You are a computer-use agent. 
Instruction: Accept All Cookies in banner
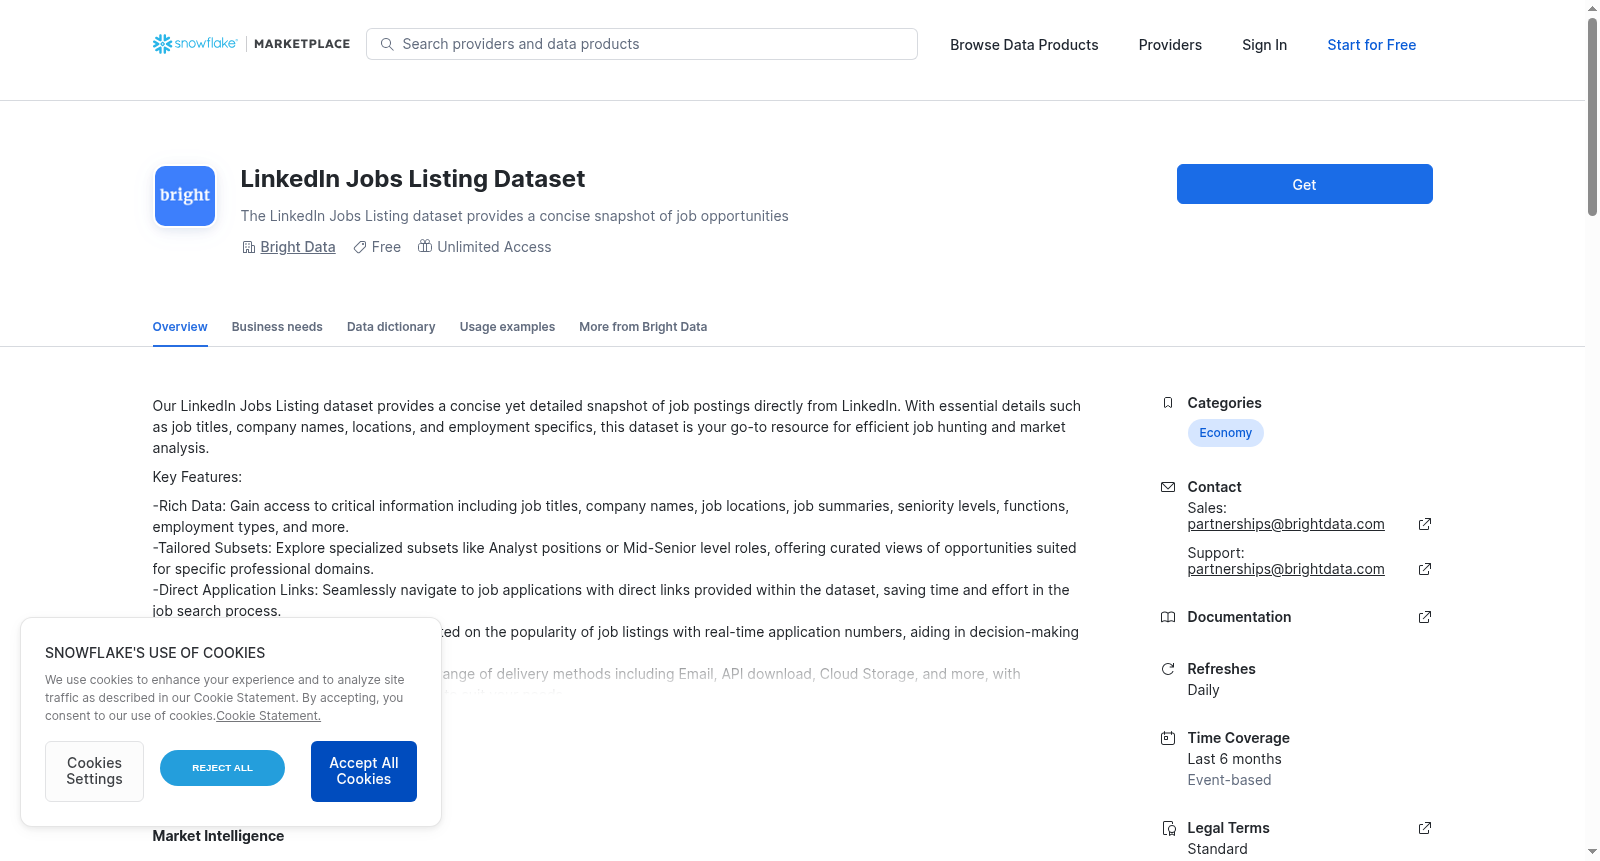[364, 771]
